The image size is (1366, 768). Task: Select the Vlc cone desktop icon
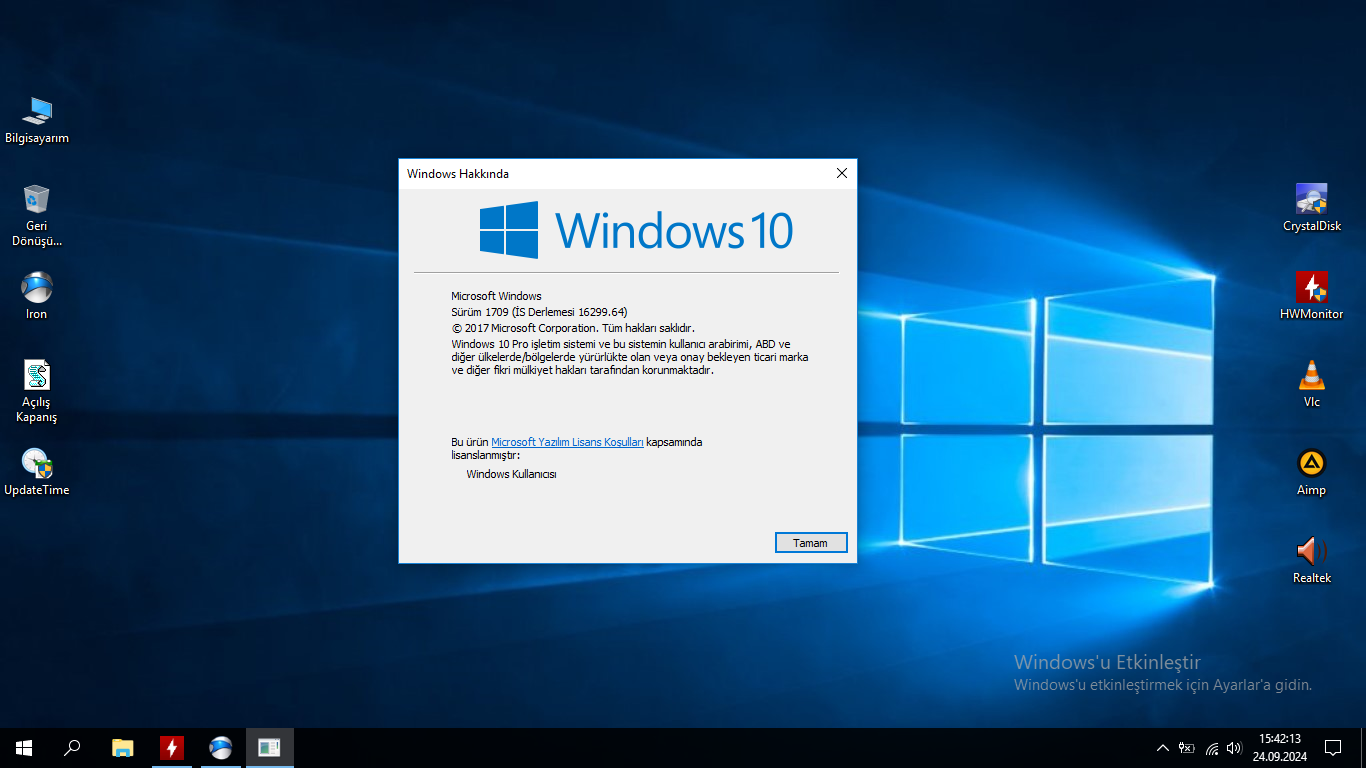point(1312,383)
